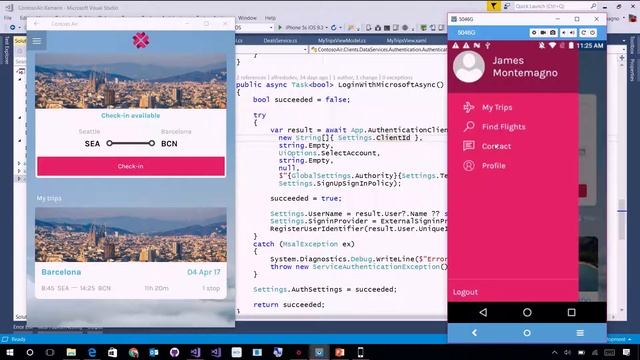
Task: Open Text Explorer side tab
Action: (6, 50)
